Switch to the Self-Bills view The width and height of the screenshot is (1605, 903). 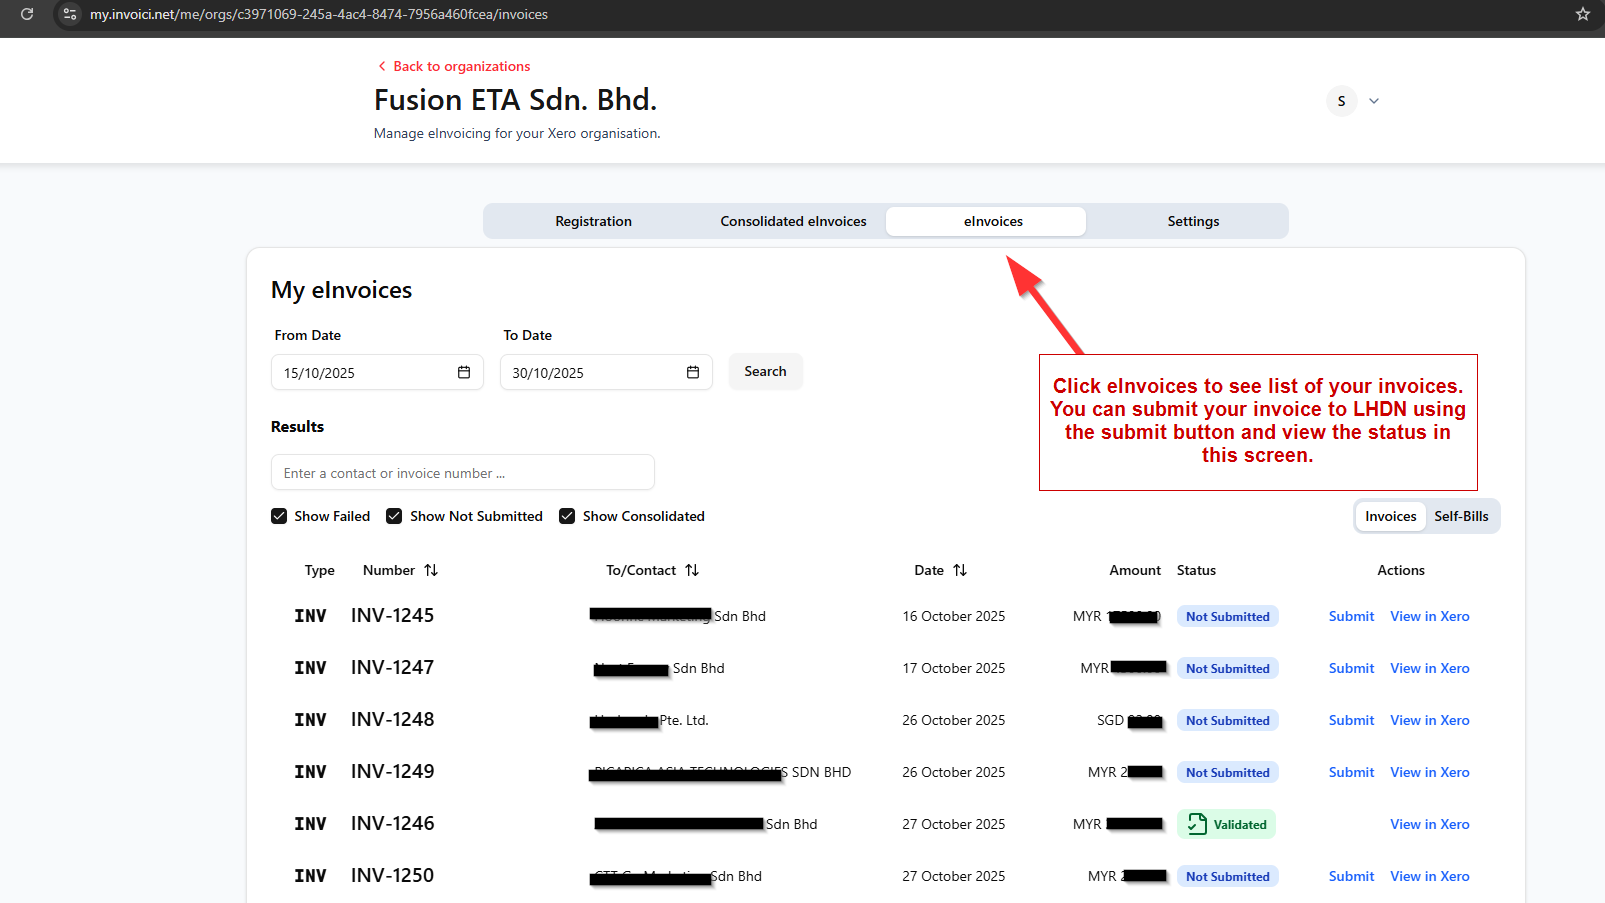pos(1461,516)
